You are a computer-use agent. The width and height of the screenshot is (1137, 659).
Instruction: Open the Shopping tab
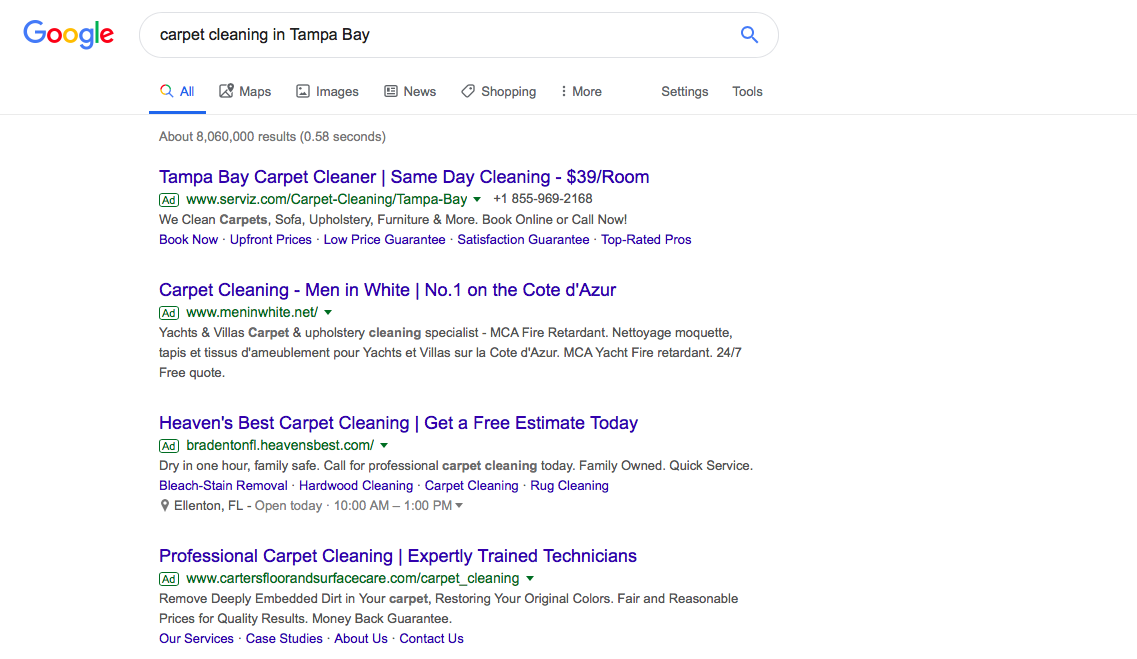point(499,91)
